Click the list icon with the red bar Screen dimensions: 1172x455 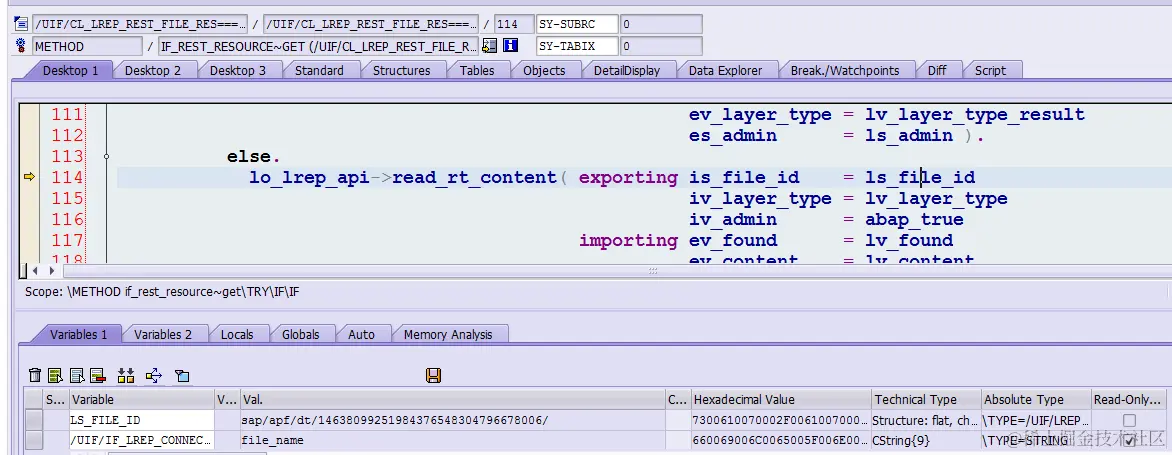(x=97, y=375)
